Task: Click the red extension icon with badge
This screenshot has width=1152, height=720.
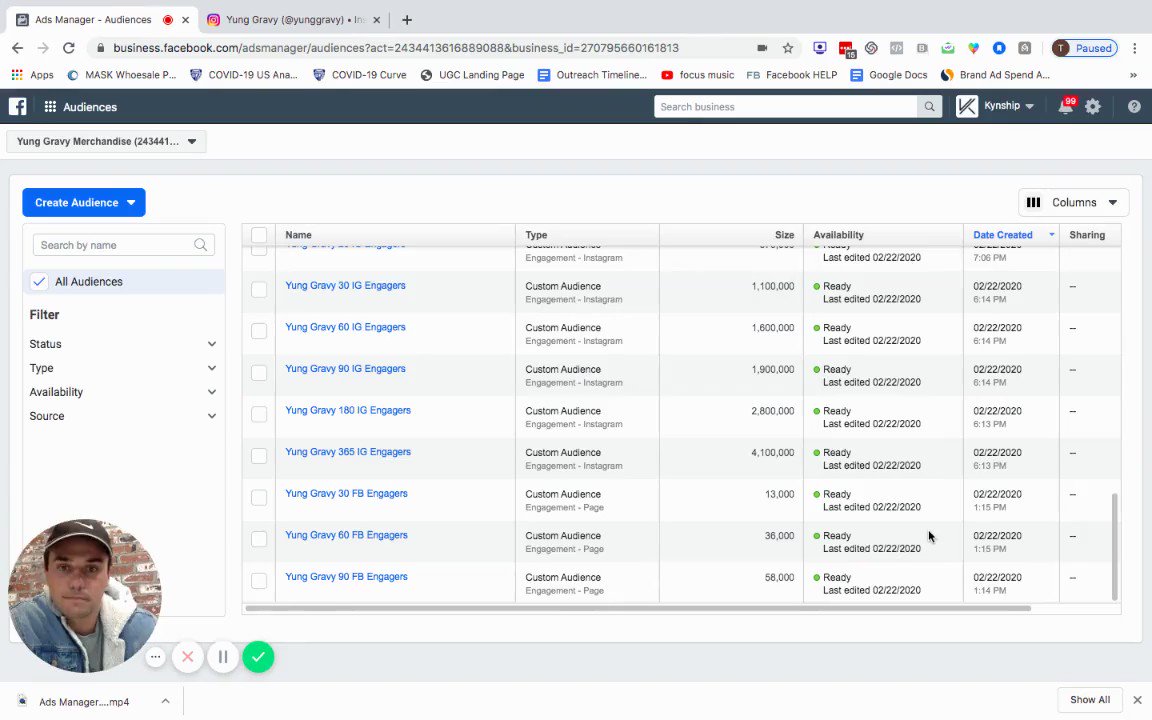Action: 846,49
